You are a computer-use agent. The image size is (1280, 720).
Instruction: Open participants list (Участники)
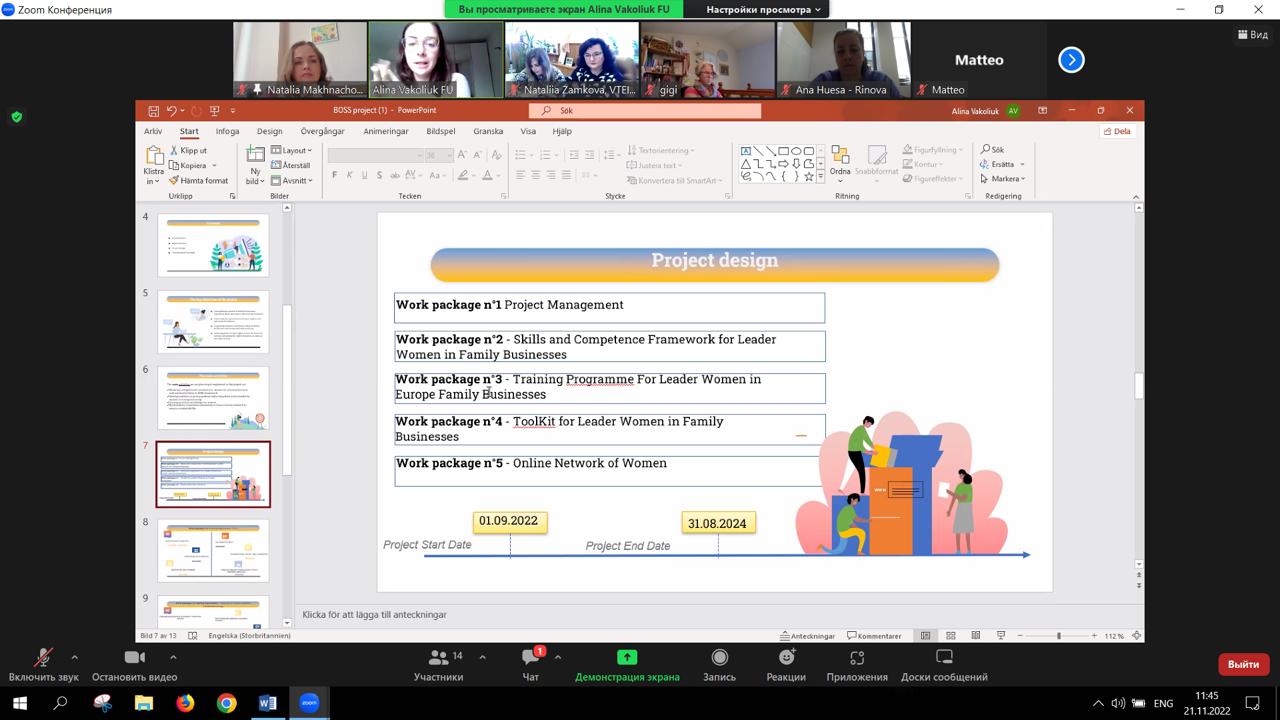[438, 658]
